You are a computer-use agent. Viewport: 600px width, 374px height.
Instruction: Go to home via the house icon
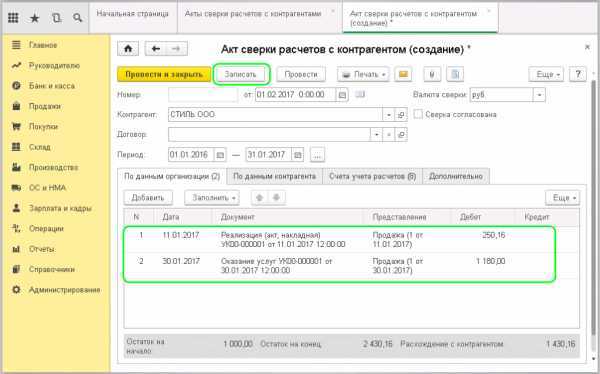[128, 49]
